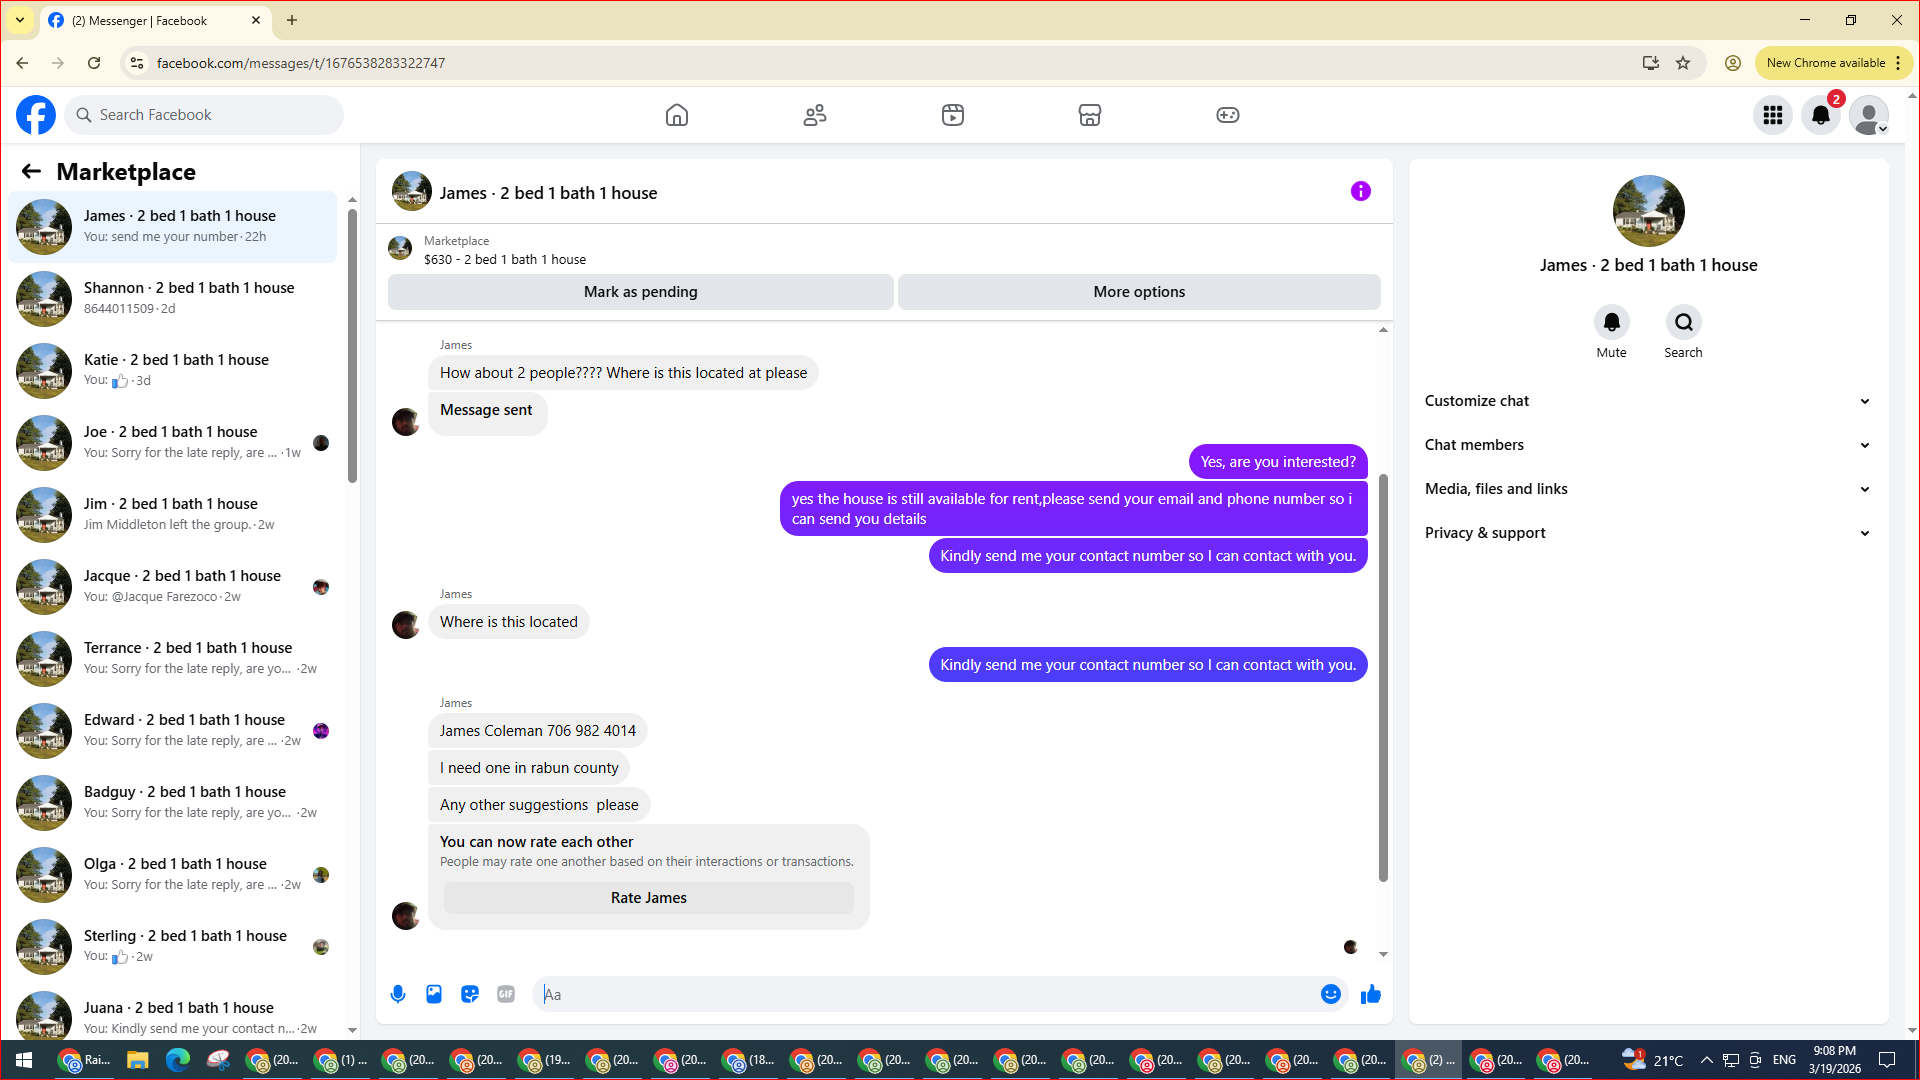Viewport: 1920px width, 1080px height.
Task: Click Mark as pending button
Action: [x=640, y=292]
